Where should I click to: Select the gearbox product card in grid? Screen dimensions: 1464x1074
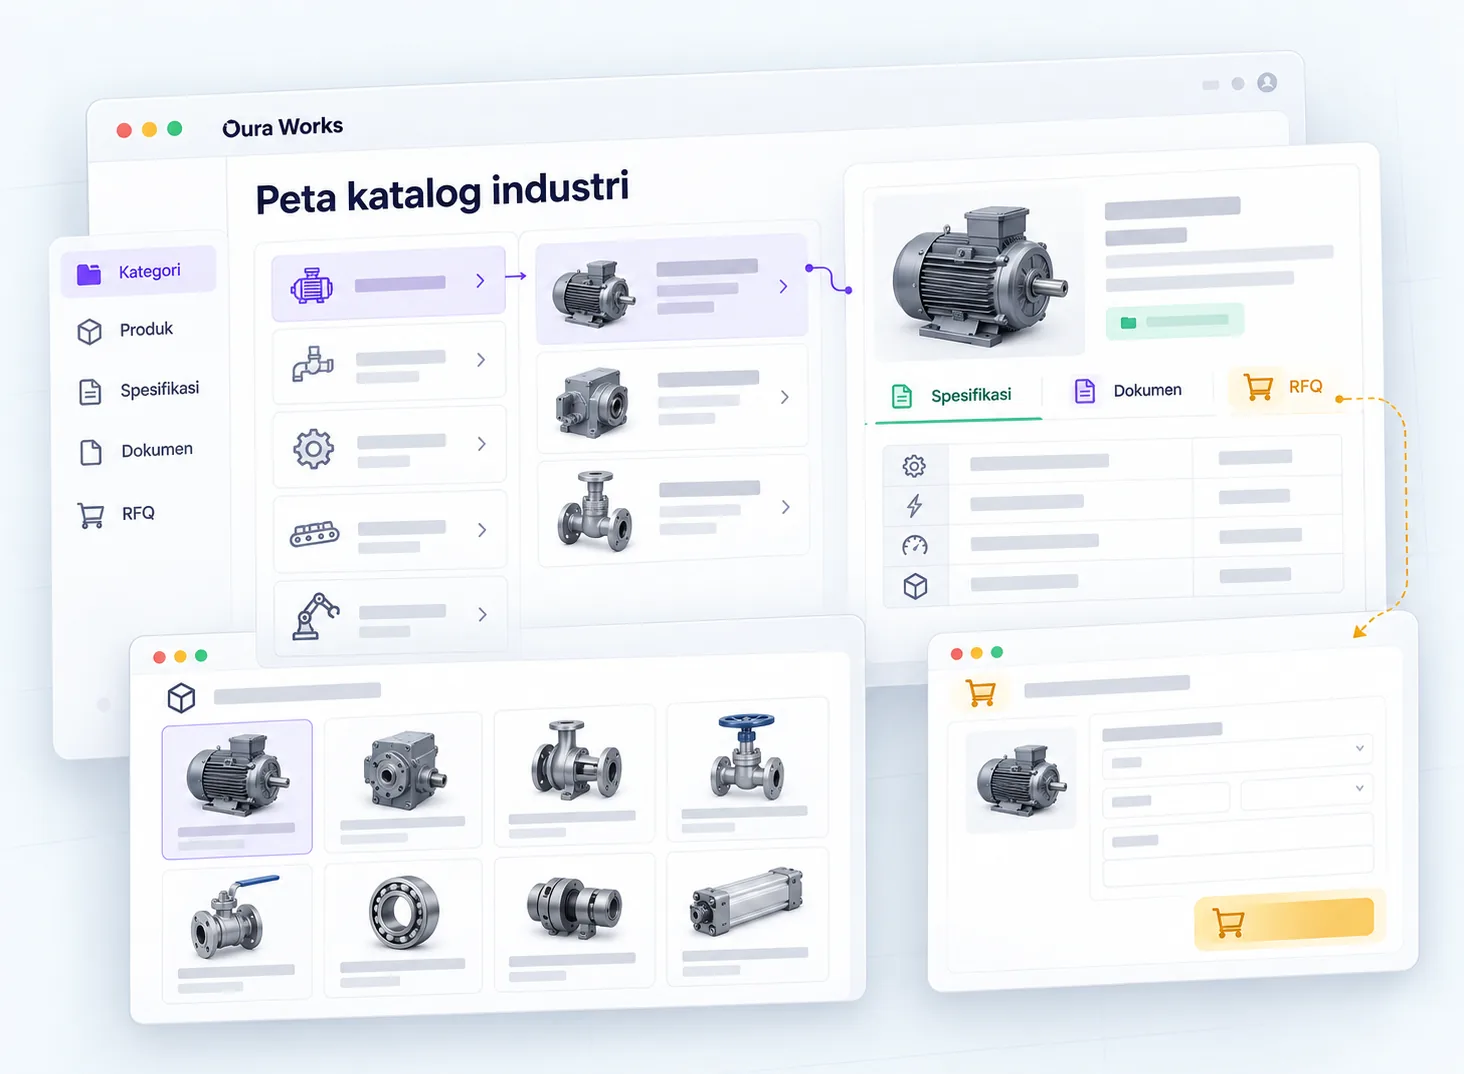[403, 781]
